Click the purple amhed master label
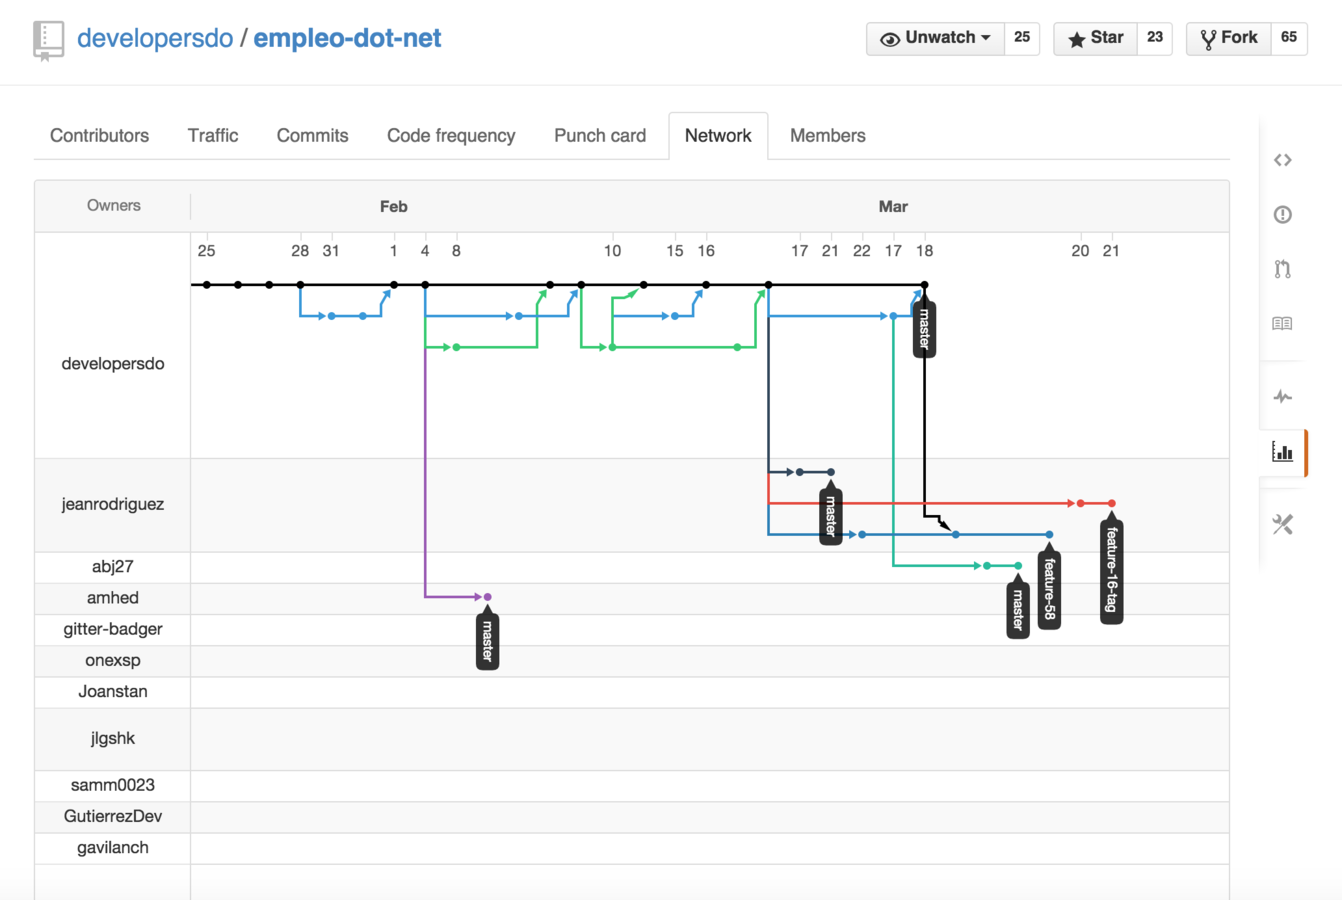1342x900 pixels. tap(487, 640)
